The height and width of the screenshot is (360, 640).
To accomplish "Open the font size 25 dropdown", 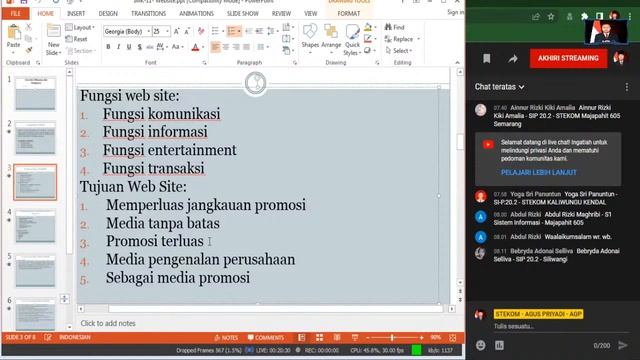I will (167, 31).
